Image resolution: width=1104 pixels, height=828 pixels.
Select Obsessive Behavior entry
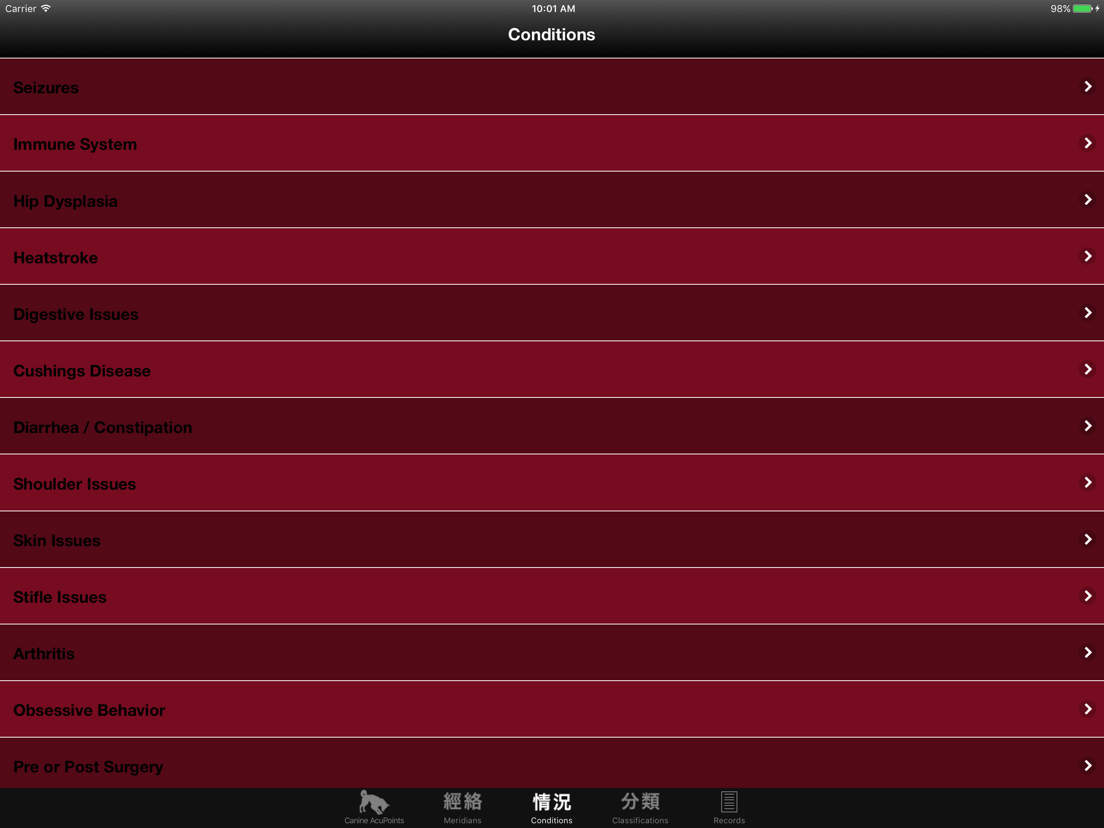552,709
